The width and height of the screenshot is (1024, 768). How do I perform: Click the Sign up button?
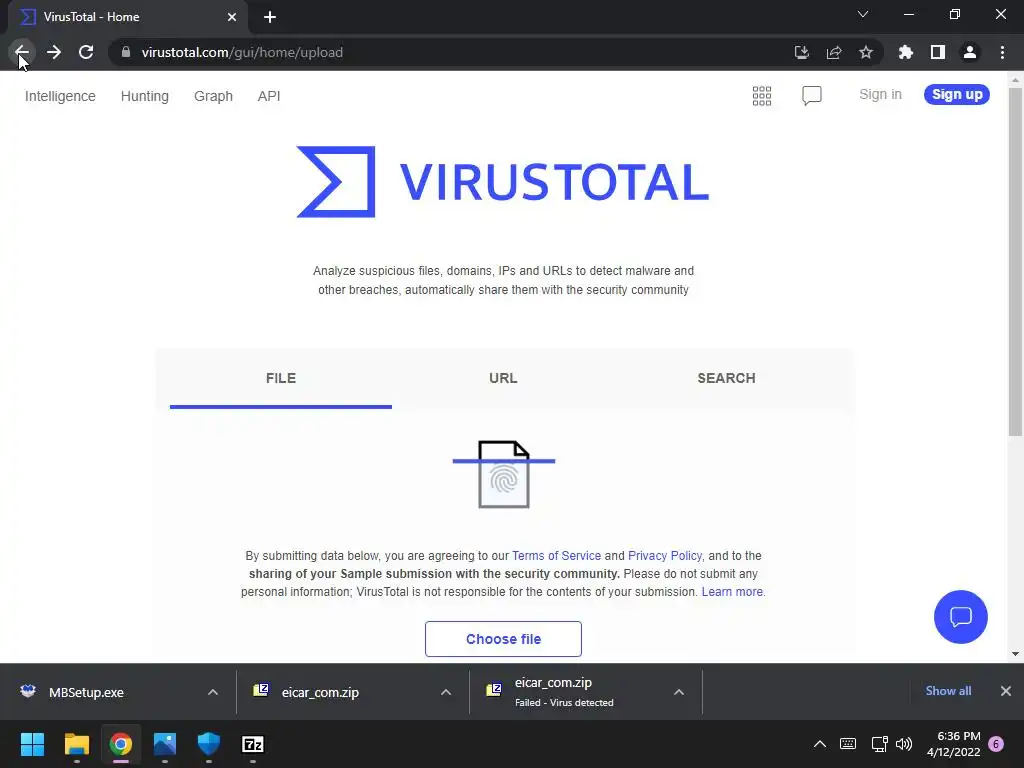coord(957,94)
